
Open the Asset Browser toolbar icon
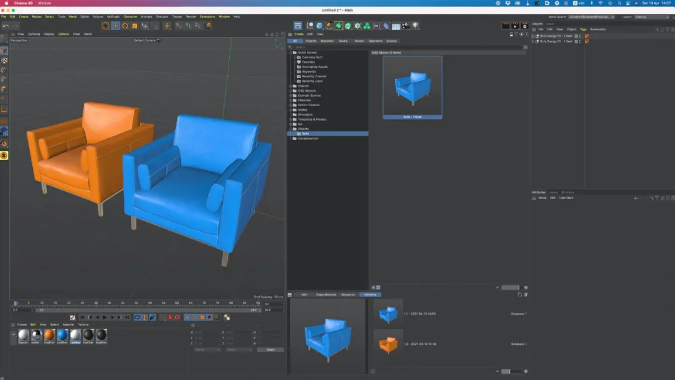click(x=297, y=26)
